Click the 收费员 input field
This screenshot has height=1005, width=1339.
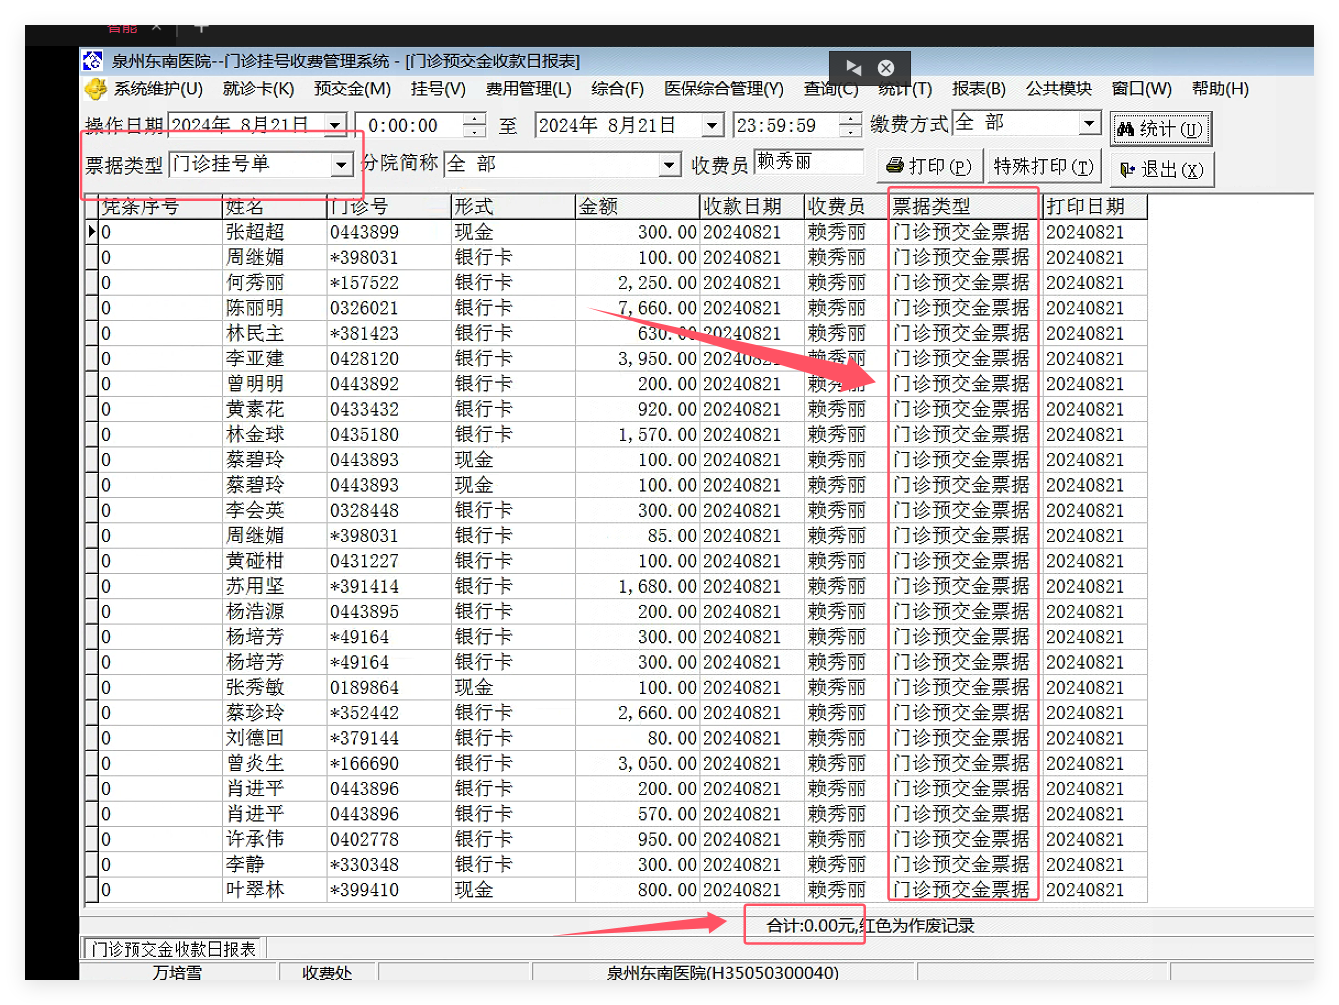808,162
